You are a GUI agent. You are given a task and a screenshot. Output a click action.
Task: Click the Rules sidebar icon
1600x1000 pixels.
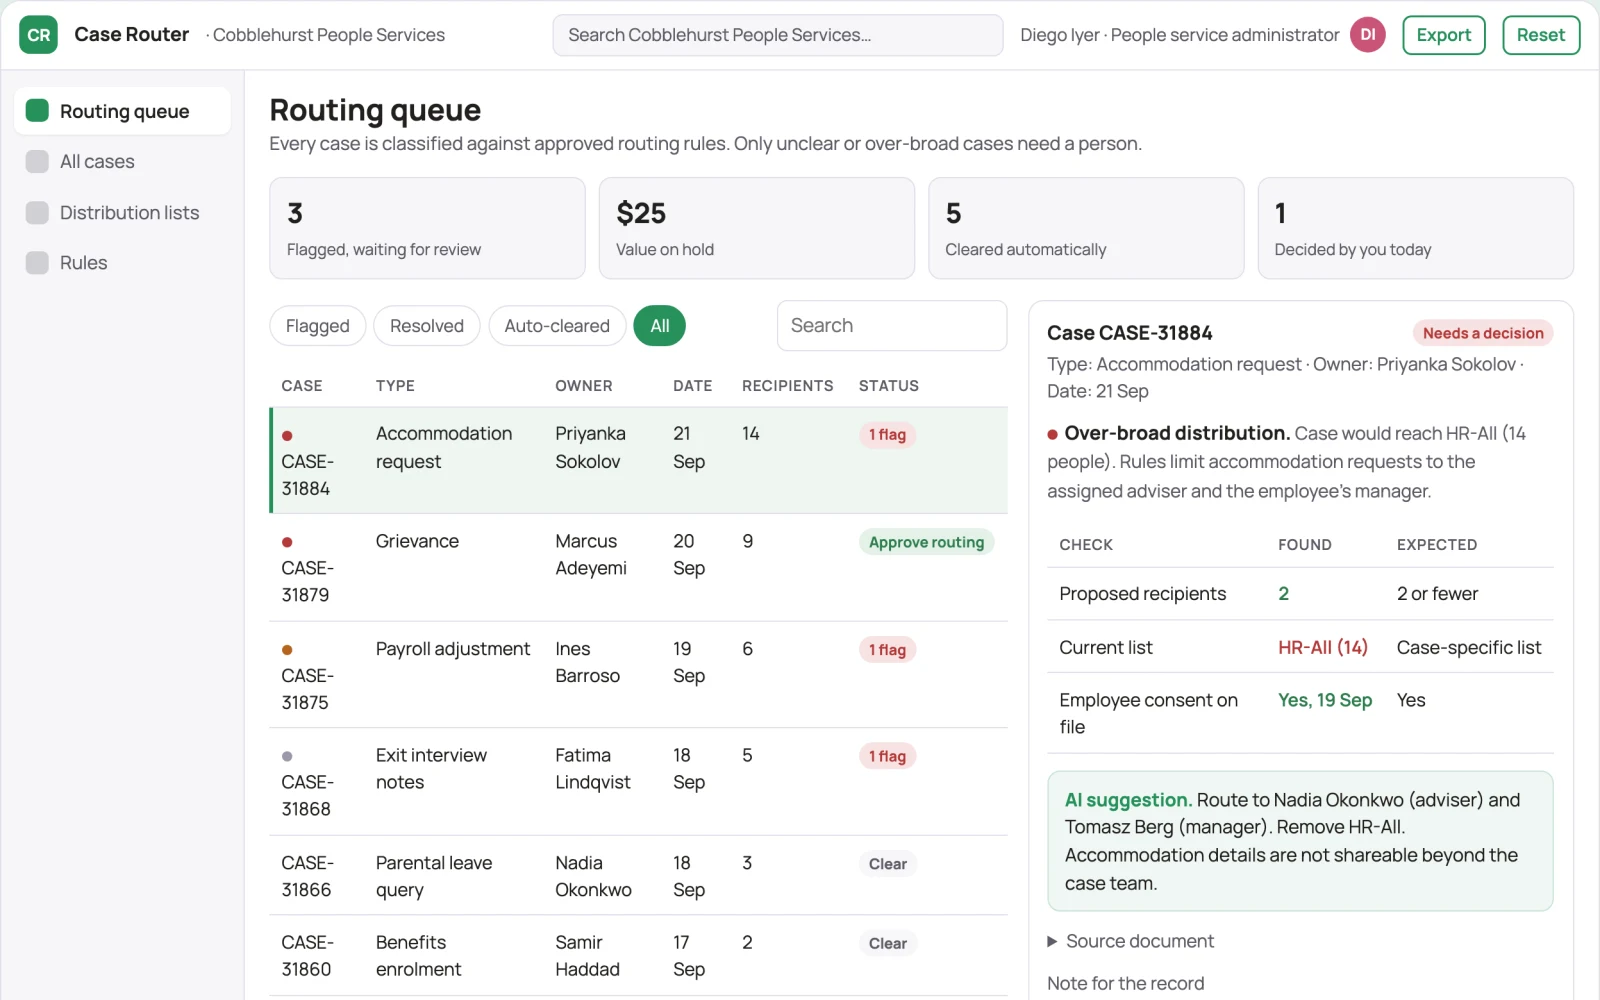37,263
